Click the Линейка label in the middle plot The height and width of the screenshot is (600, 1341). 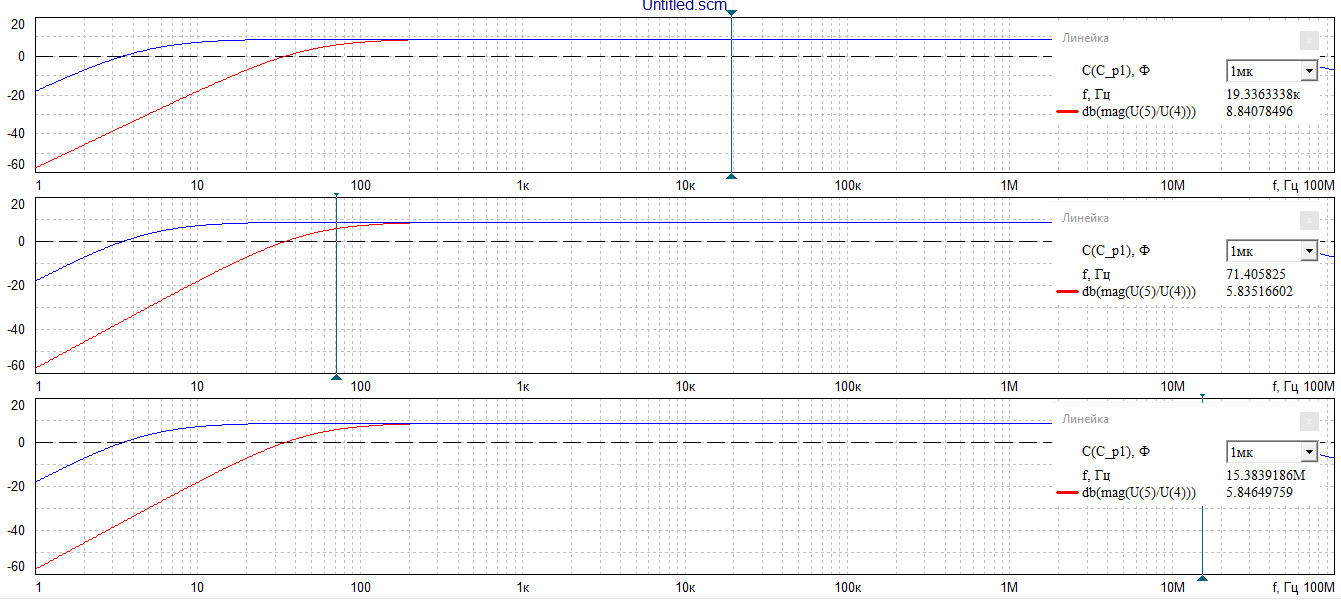click(x=1085, y=218)
